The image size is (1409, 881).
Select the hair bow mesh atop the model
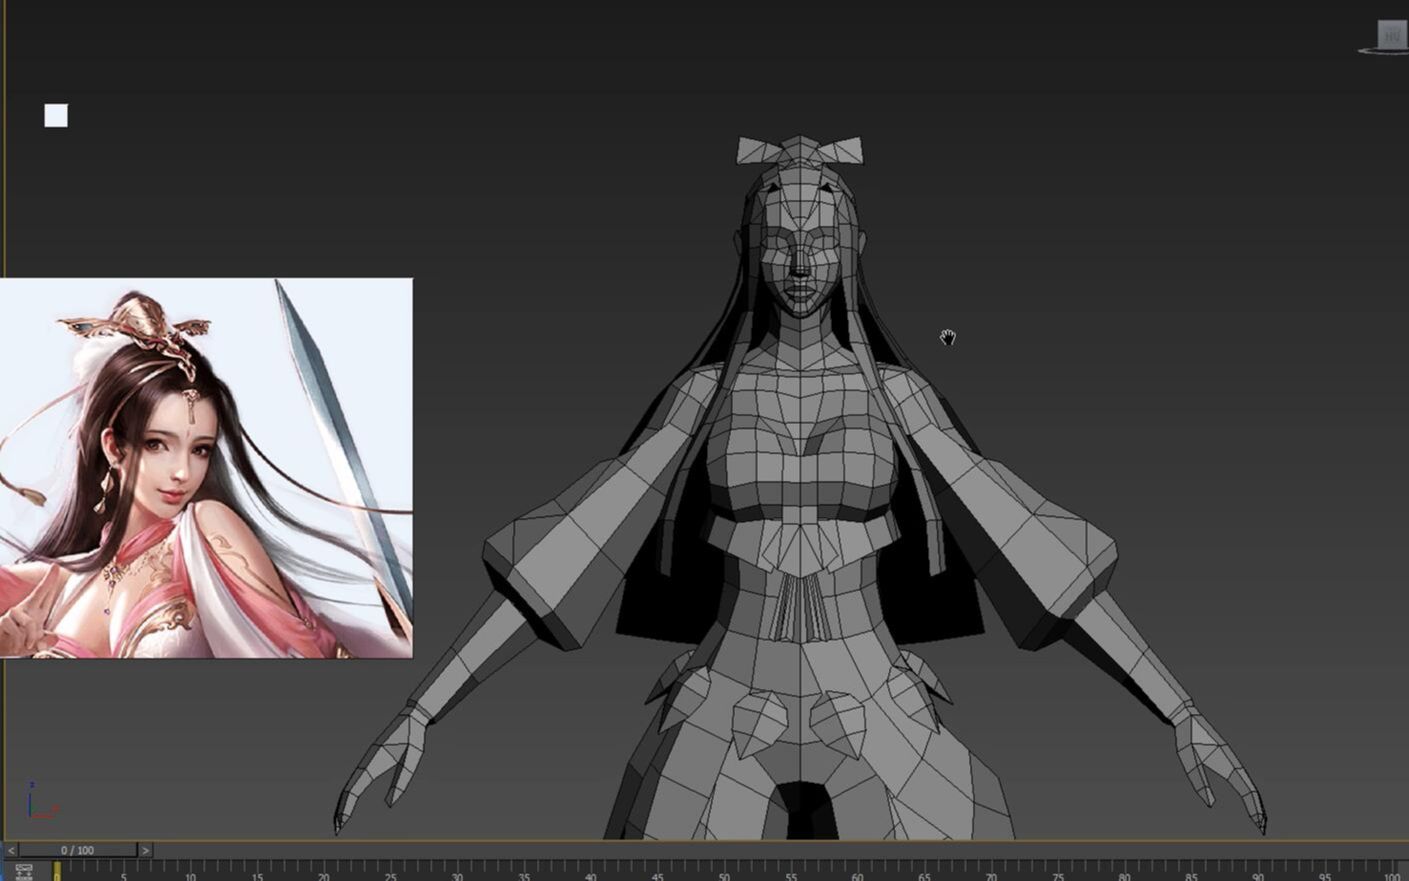tap(799, 151)
